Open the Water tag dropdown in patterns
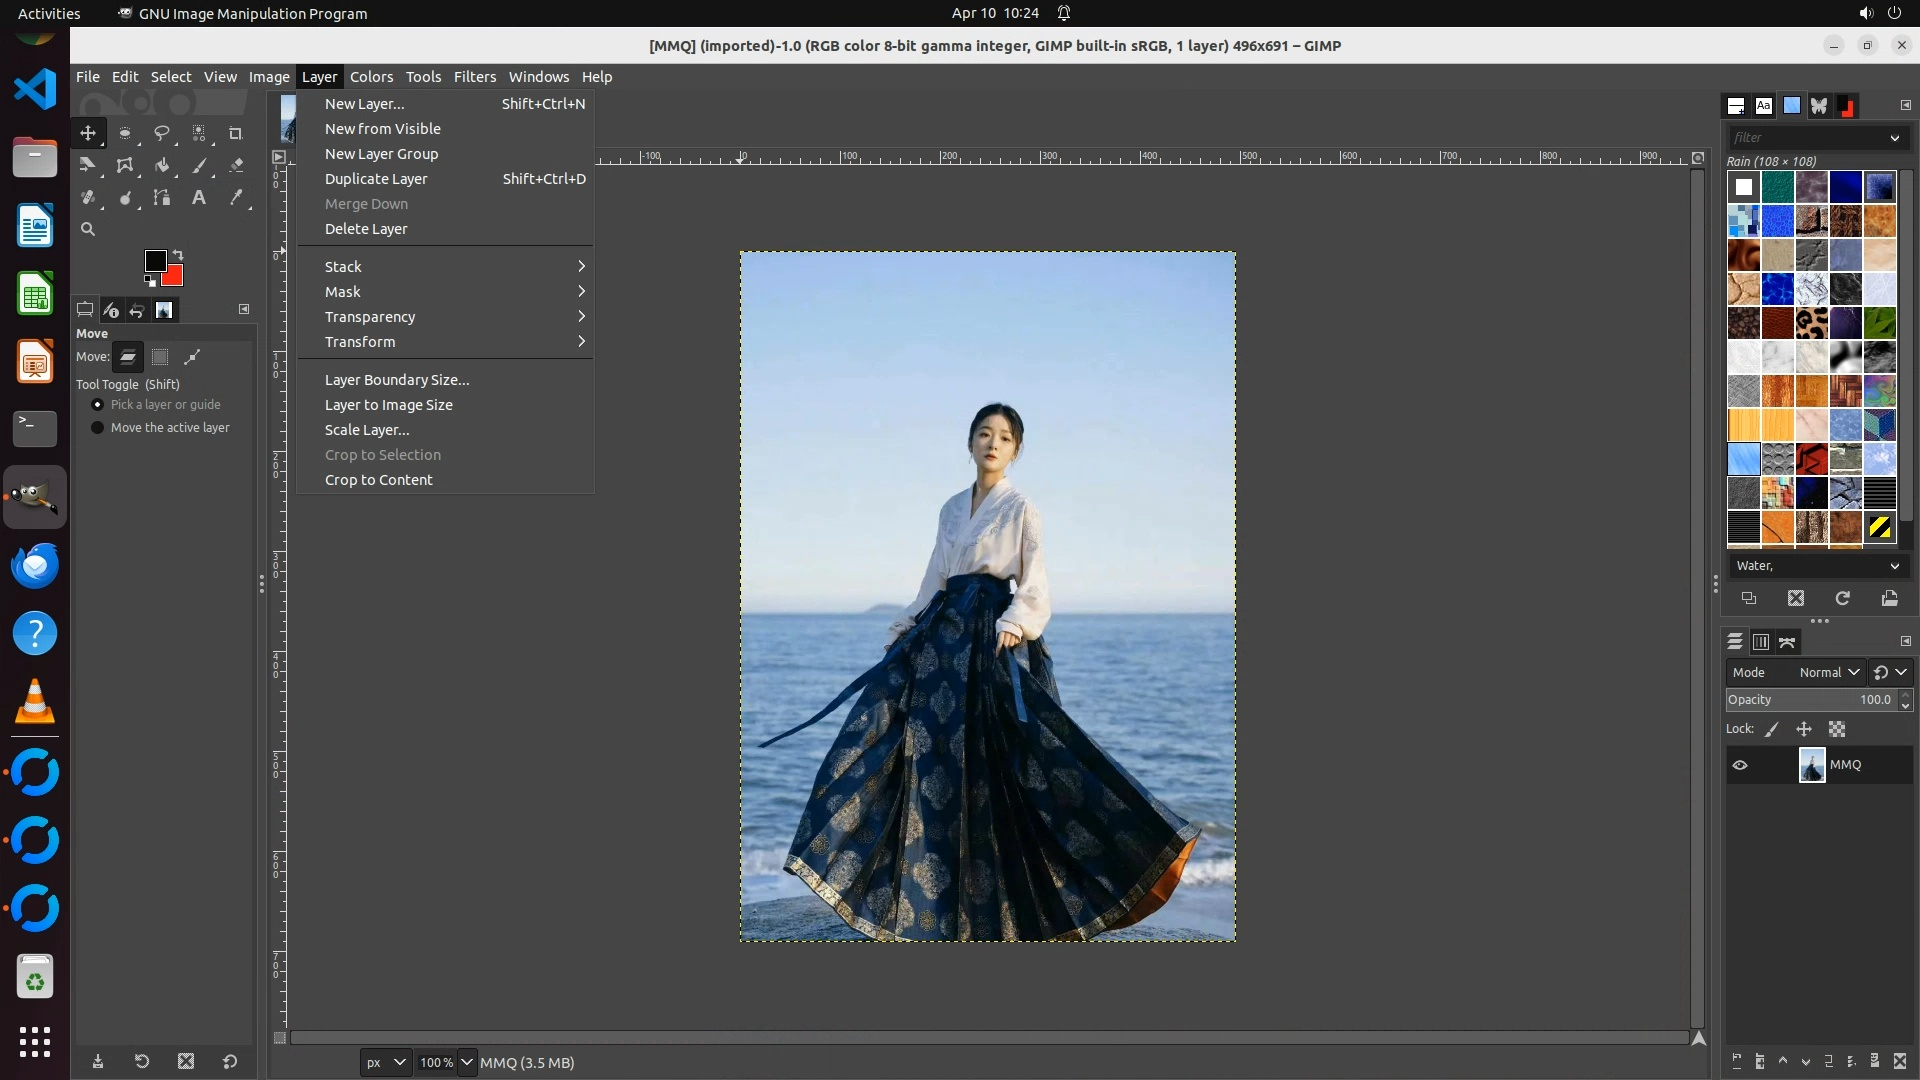The height and width of the screenshot is (1080, 1920). (1816, 566)
